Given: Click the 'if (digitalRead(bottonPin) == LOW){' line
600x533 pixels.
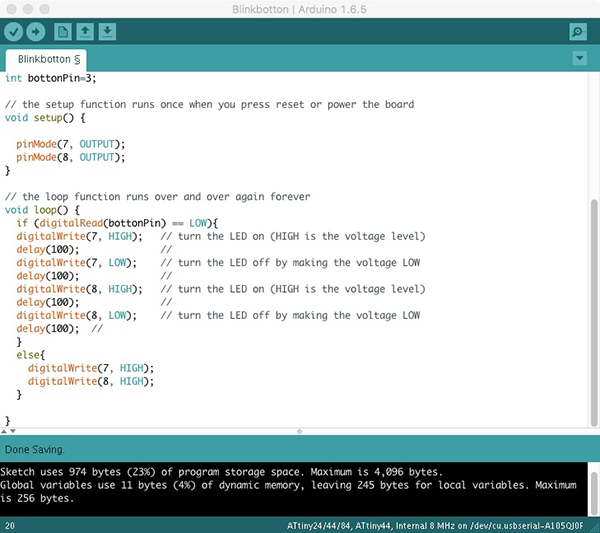Looking at the screenshot, I should pyautogui.click(x=117, y=223).
